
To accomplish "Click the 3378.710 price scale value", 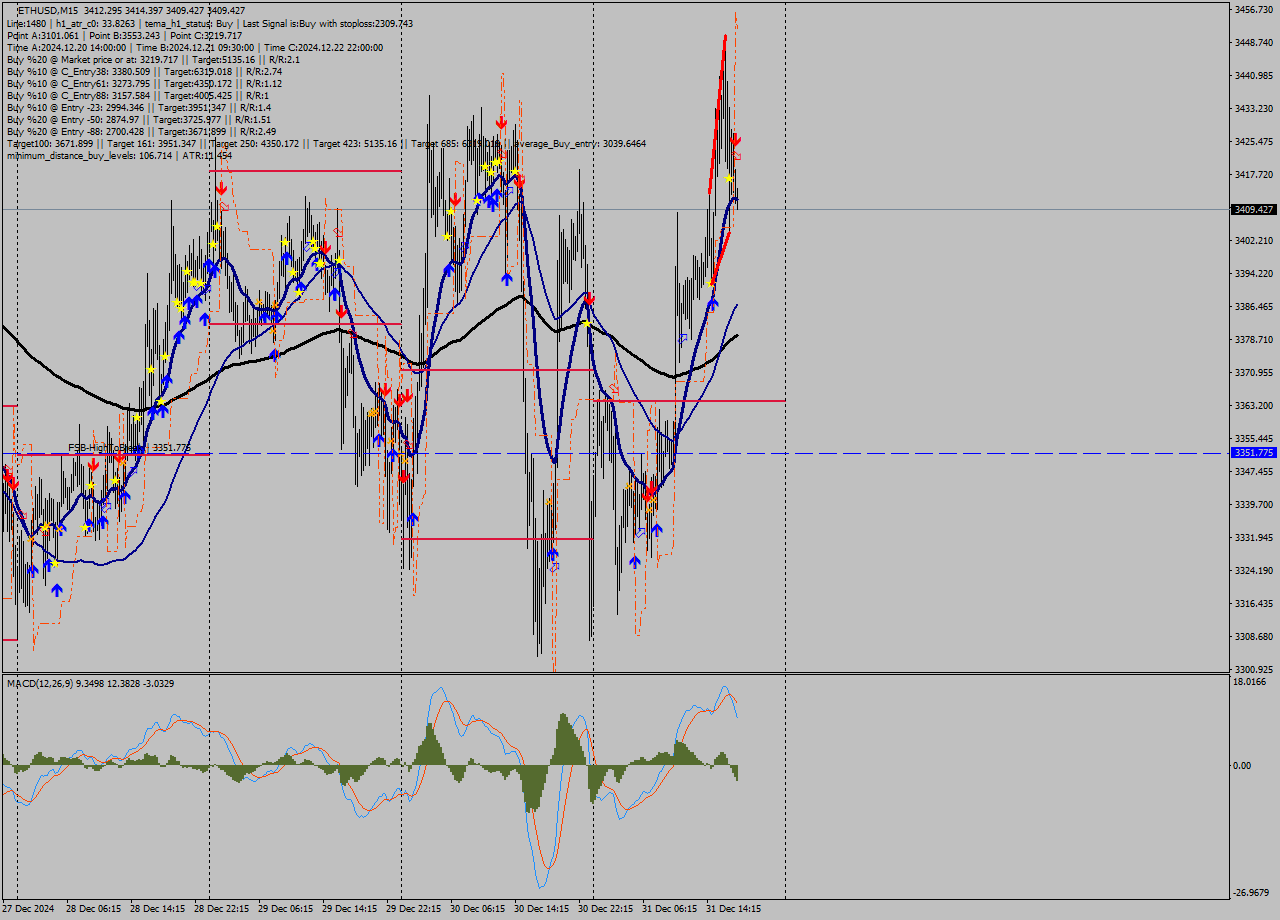I will coord(1253,339).
